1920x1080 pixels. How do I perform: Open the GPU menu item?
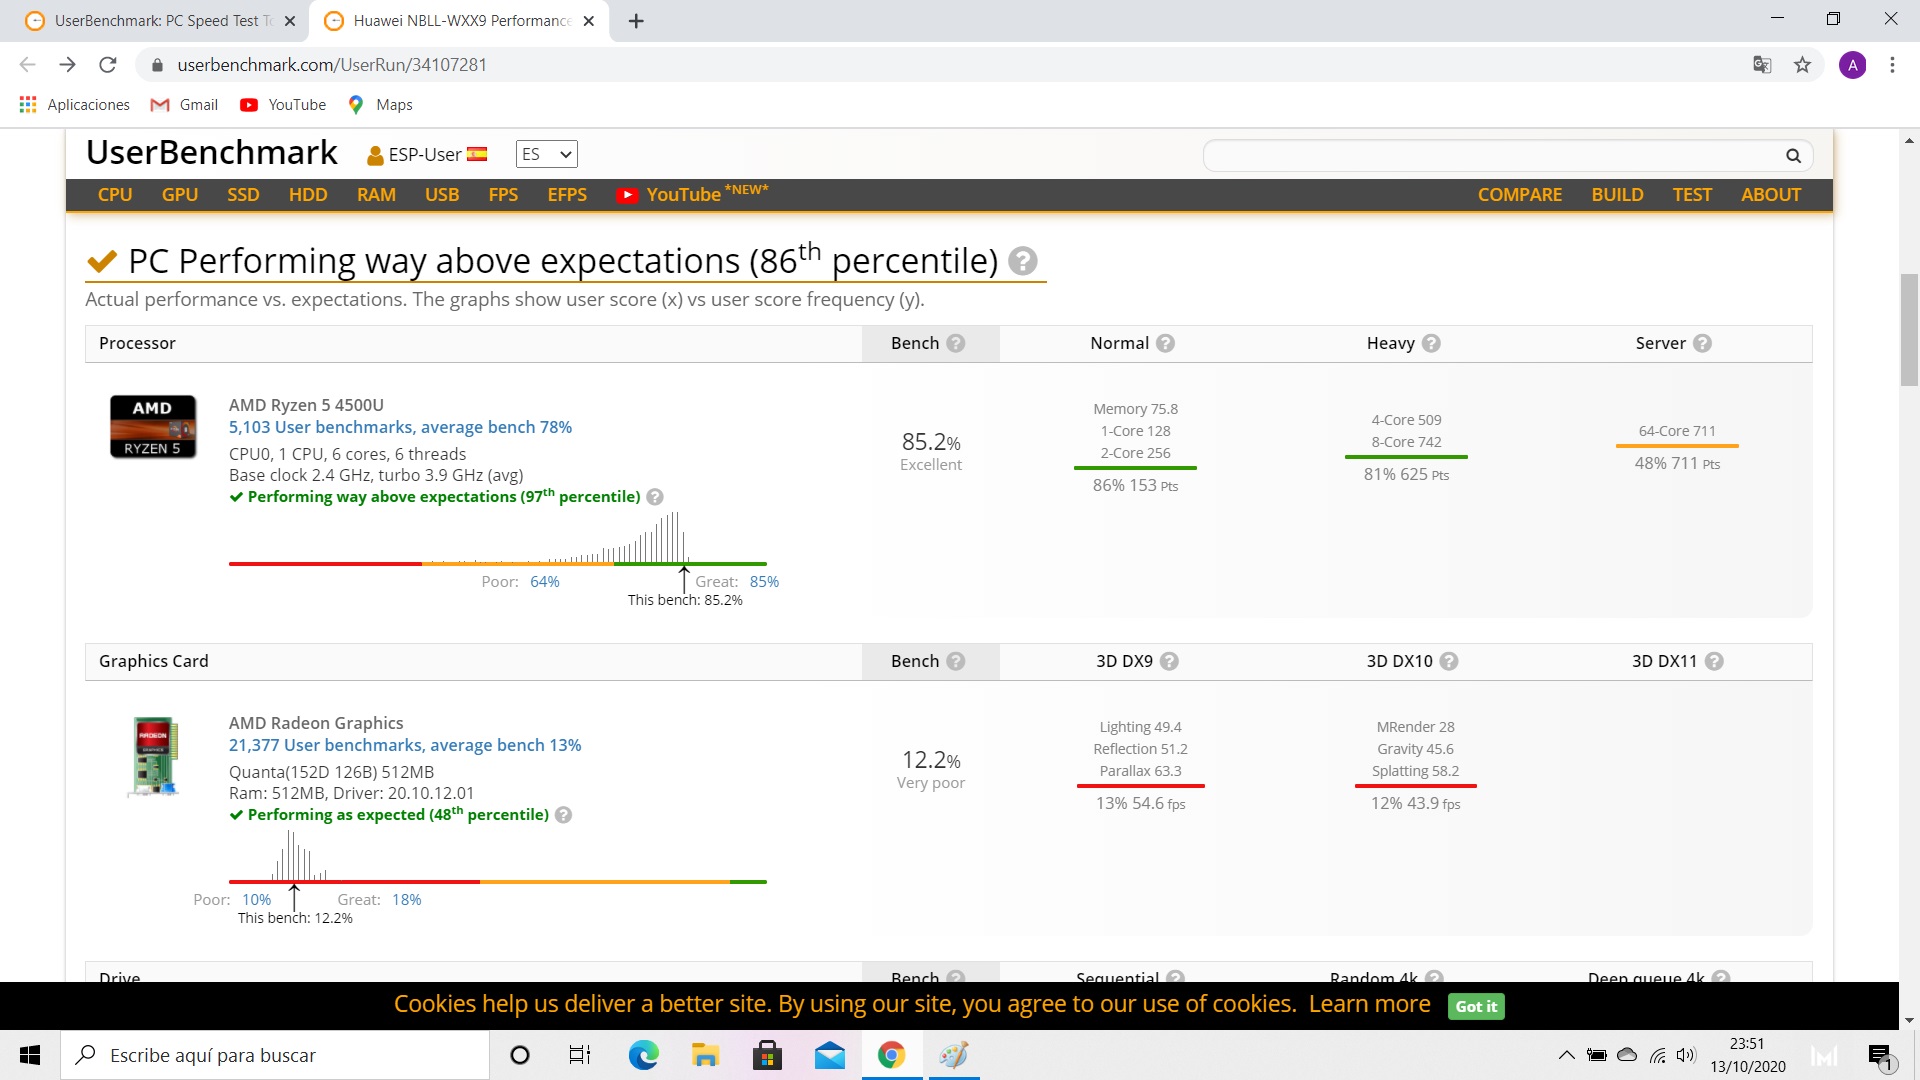(x=180, y=195)
